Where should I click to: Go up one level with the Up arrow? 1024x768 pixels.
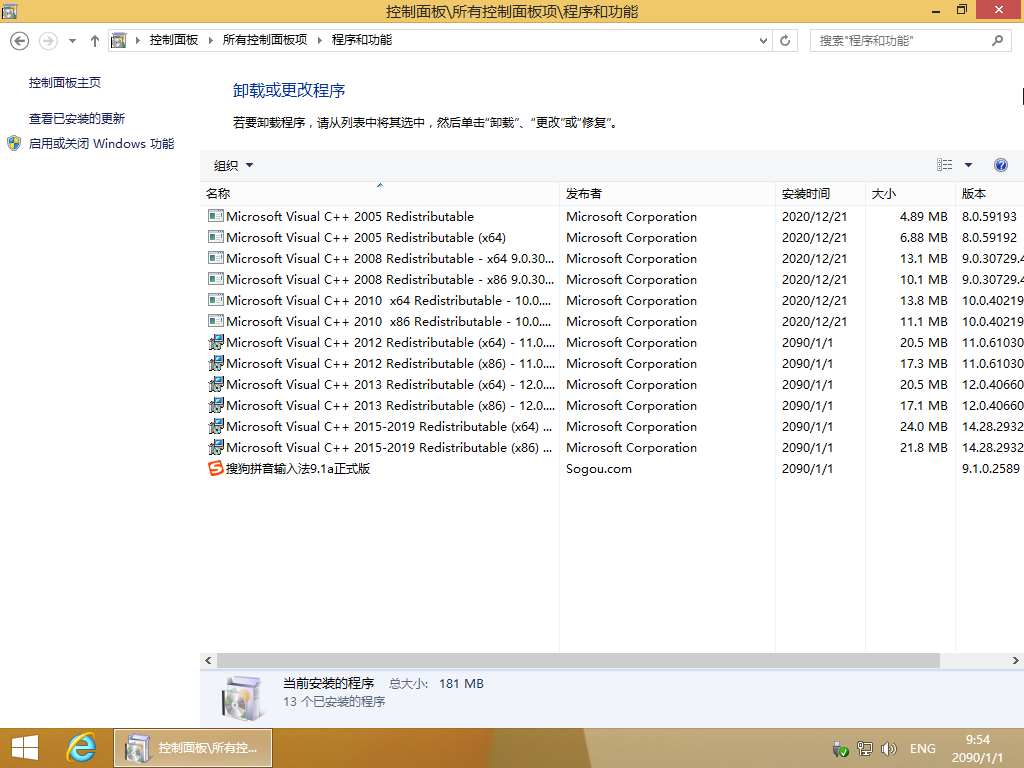click(x=95, y=41)
